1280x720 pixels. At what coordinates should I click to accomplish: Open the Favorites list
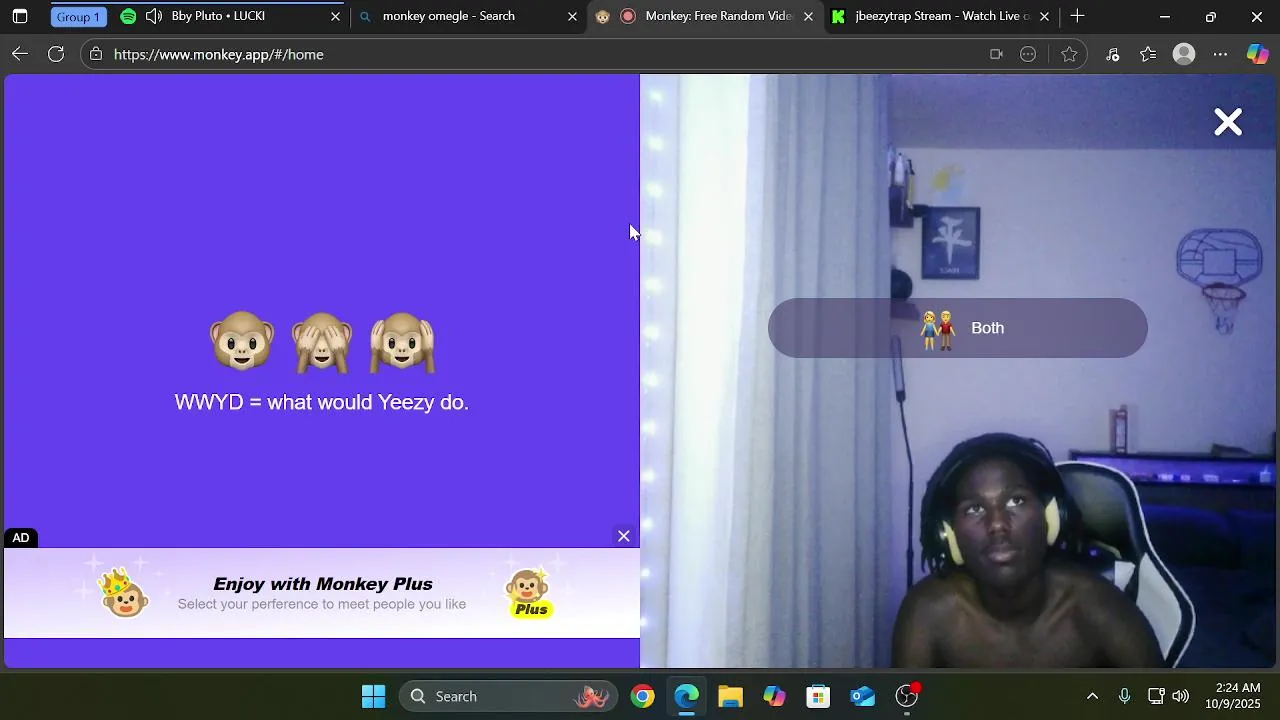click(x=1148, y=55)
